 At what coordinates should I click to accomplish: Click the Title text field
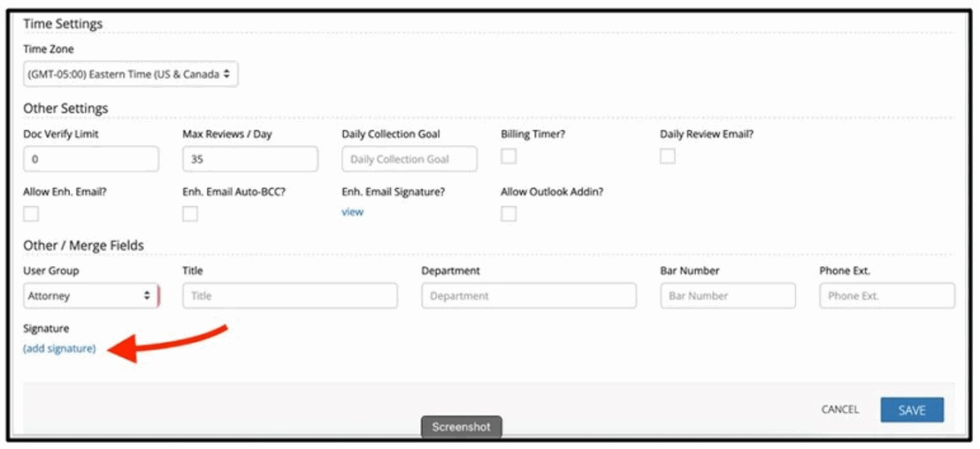[290, 296]
